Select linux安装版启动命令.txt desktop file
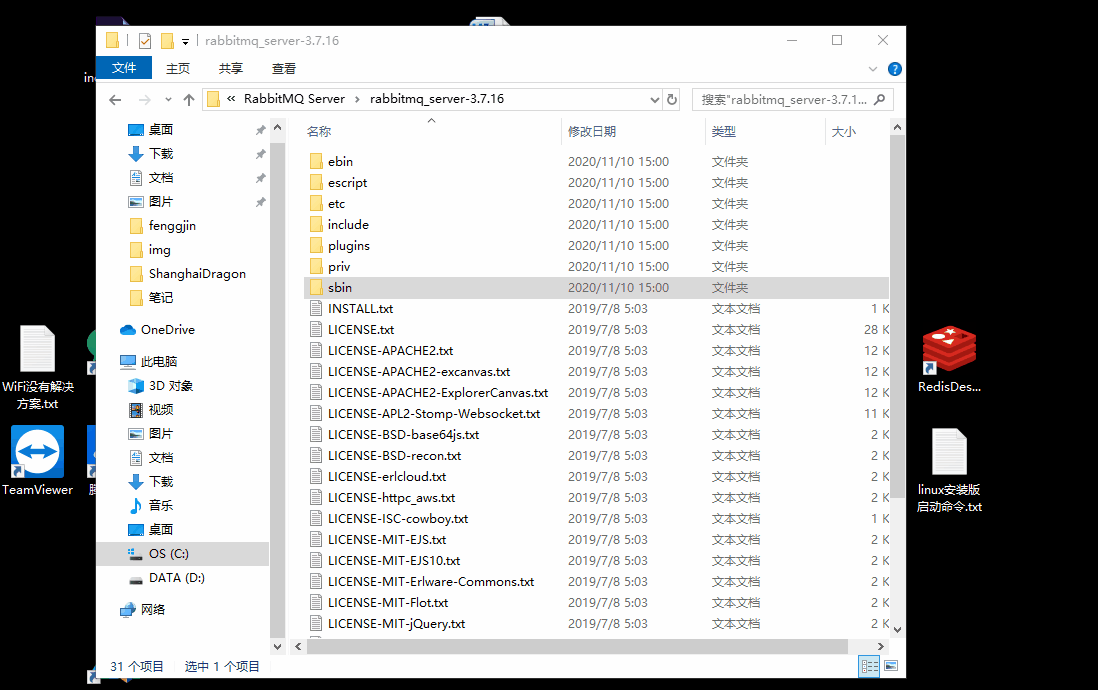 pyautogui.click(x=949, y=470)
